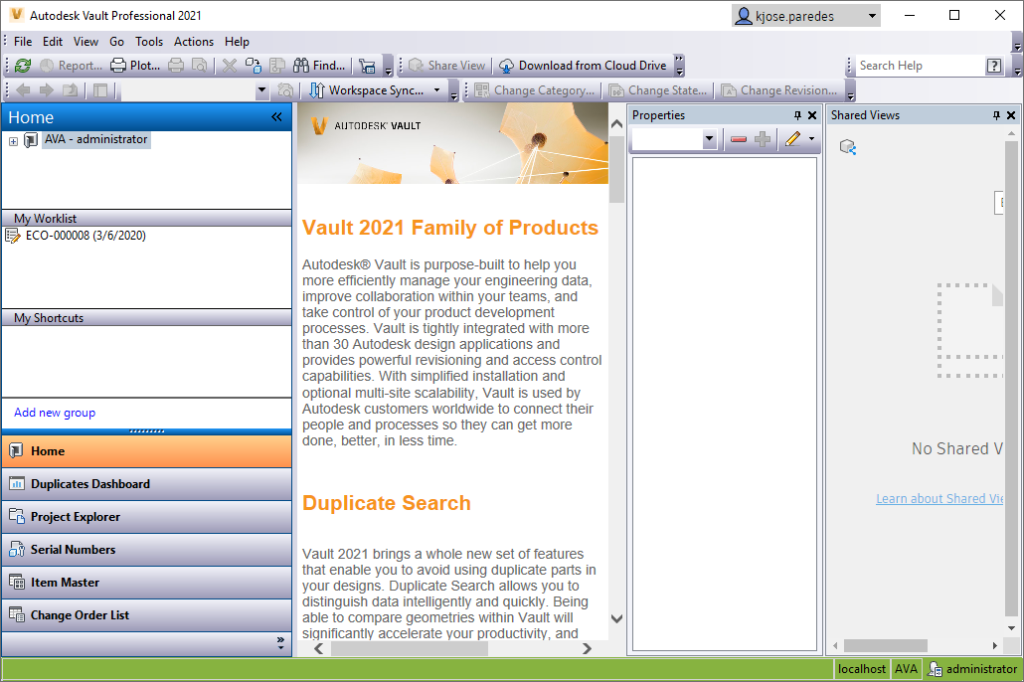Click the shared view model icon
Image resolution: width=1024 pixels, height=682 pixels.
coord(848,145)
